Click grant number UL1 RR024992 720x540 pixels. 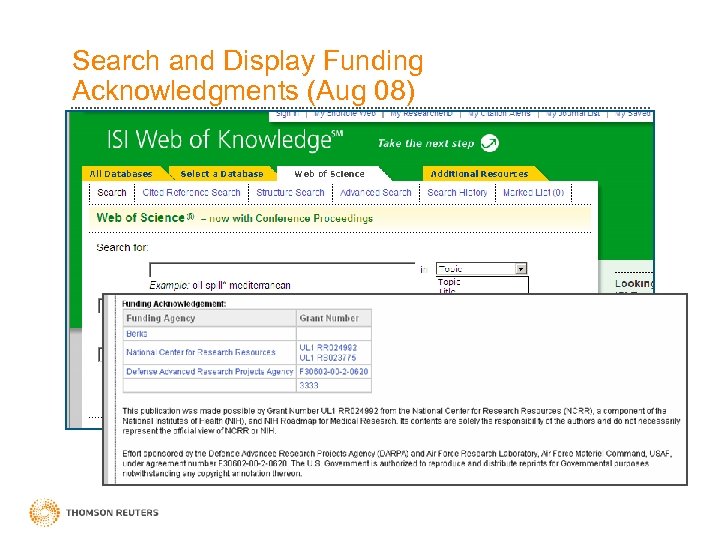click(x=328, y=348)
